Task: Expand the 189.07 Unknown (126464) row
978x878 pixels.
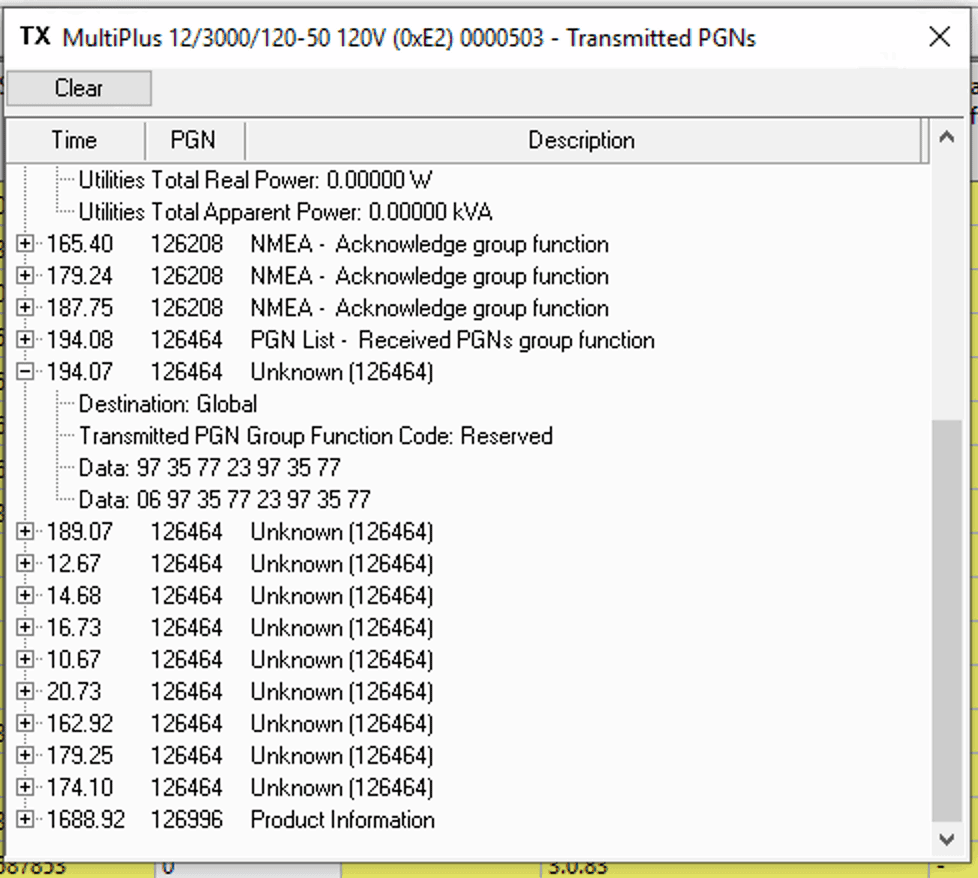Action: [25, 531]
